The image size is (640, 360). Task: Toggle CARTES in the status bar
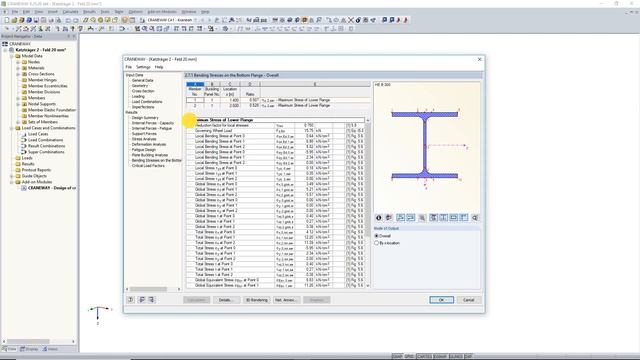(x=424, y=356)
